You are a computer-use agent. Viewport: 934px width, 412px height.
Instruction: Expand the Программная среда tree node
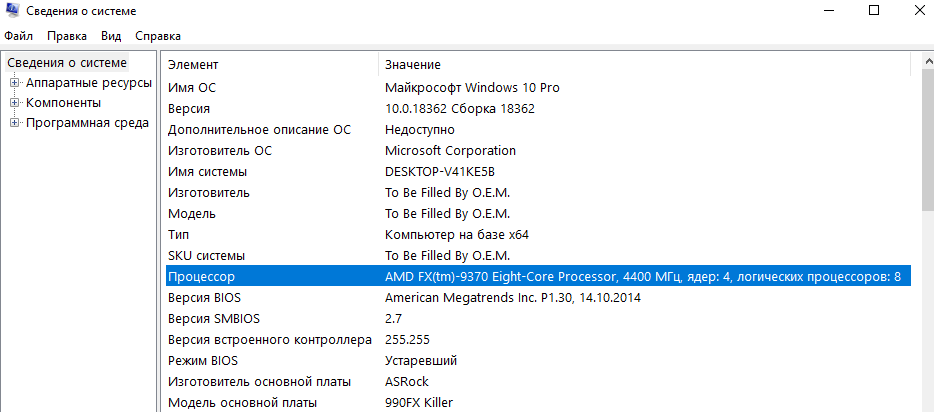coord(15,123)
